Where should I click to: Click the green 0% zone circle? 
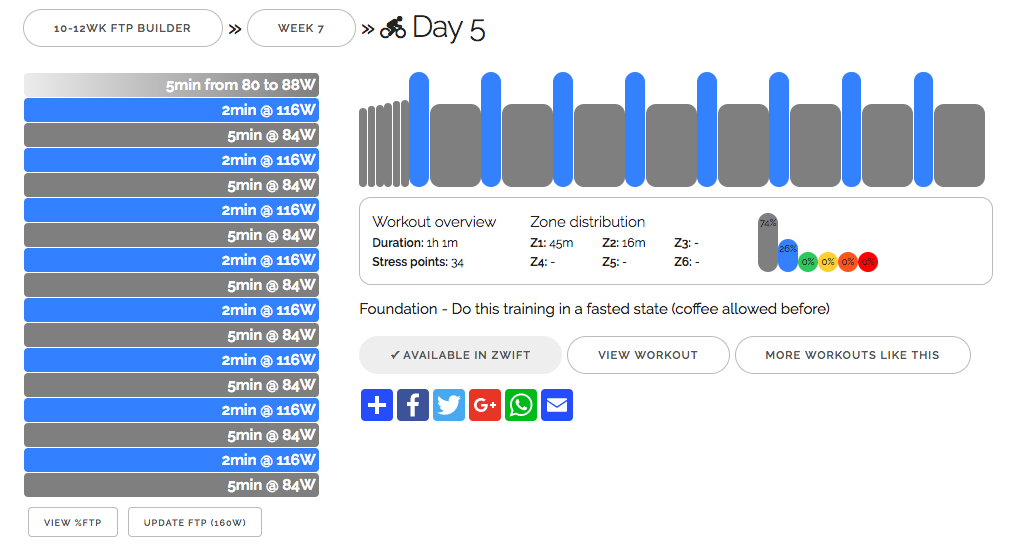click(808, 262)
